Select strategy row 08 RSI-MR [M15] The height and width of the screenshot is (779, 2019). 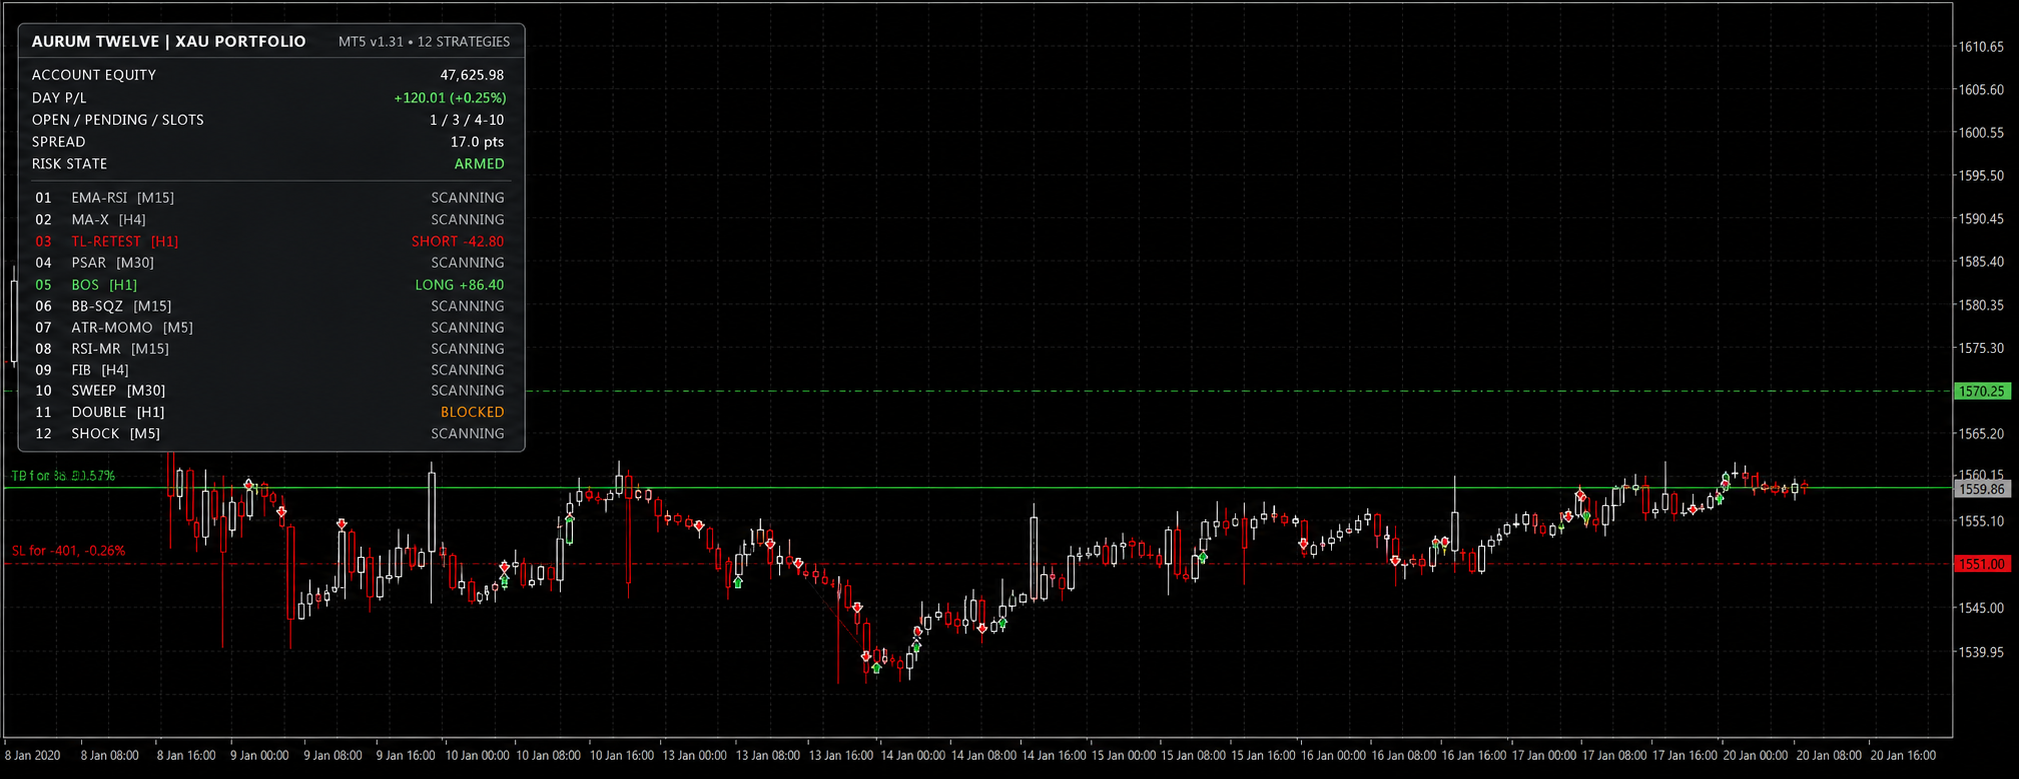coord(270,349)
